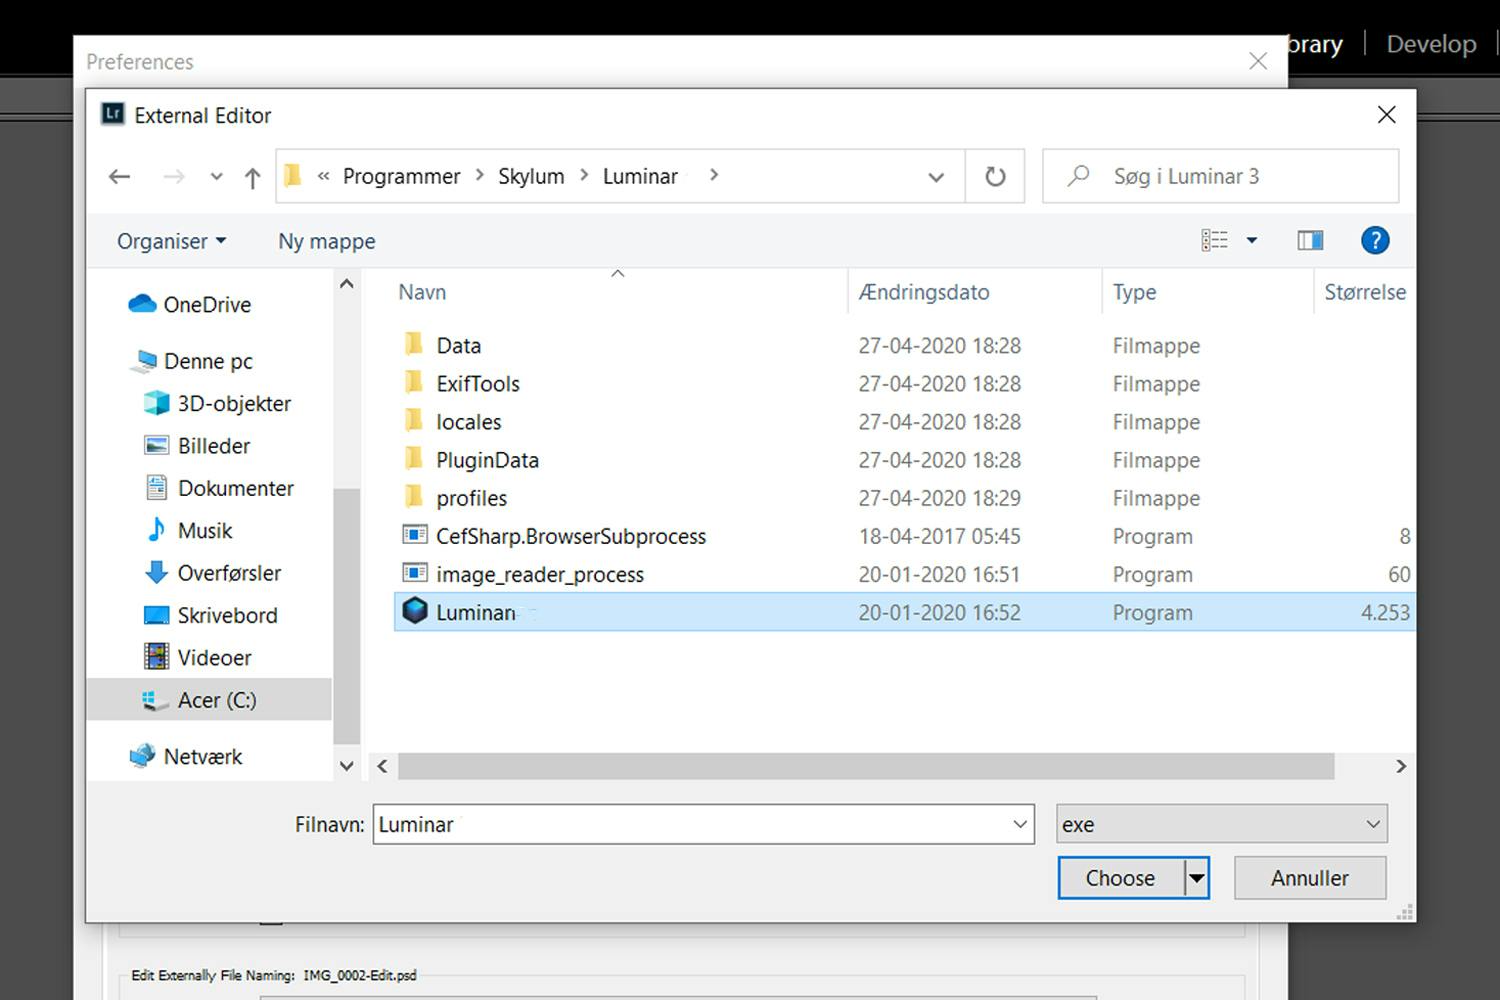Click the profiles folder icon
Viewport: 1500px width, 1000px height.
(414, 497)
